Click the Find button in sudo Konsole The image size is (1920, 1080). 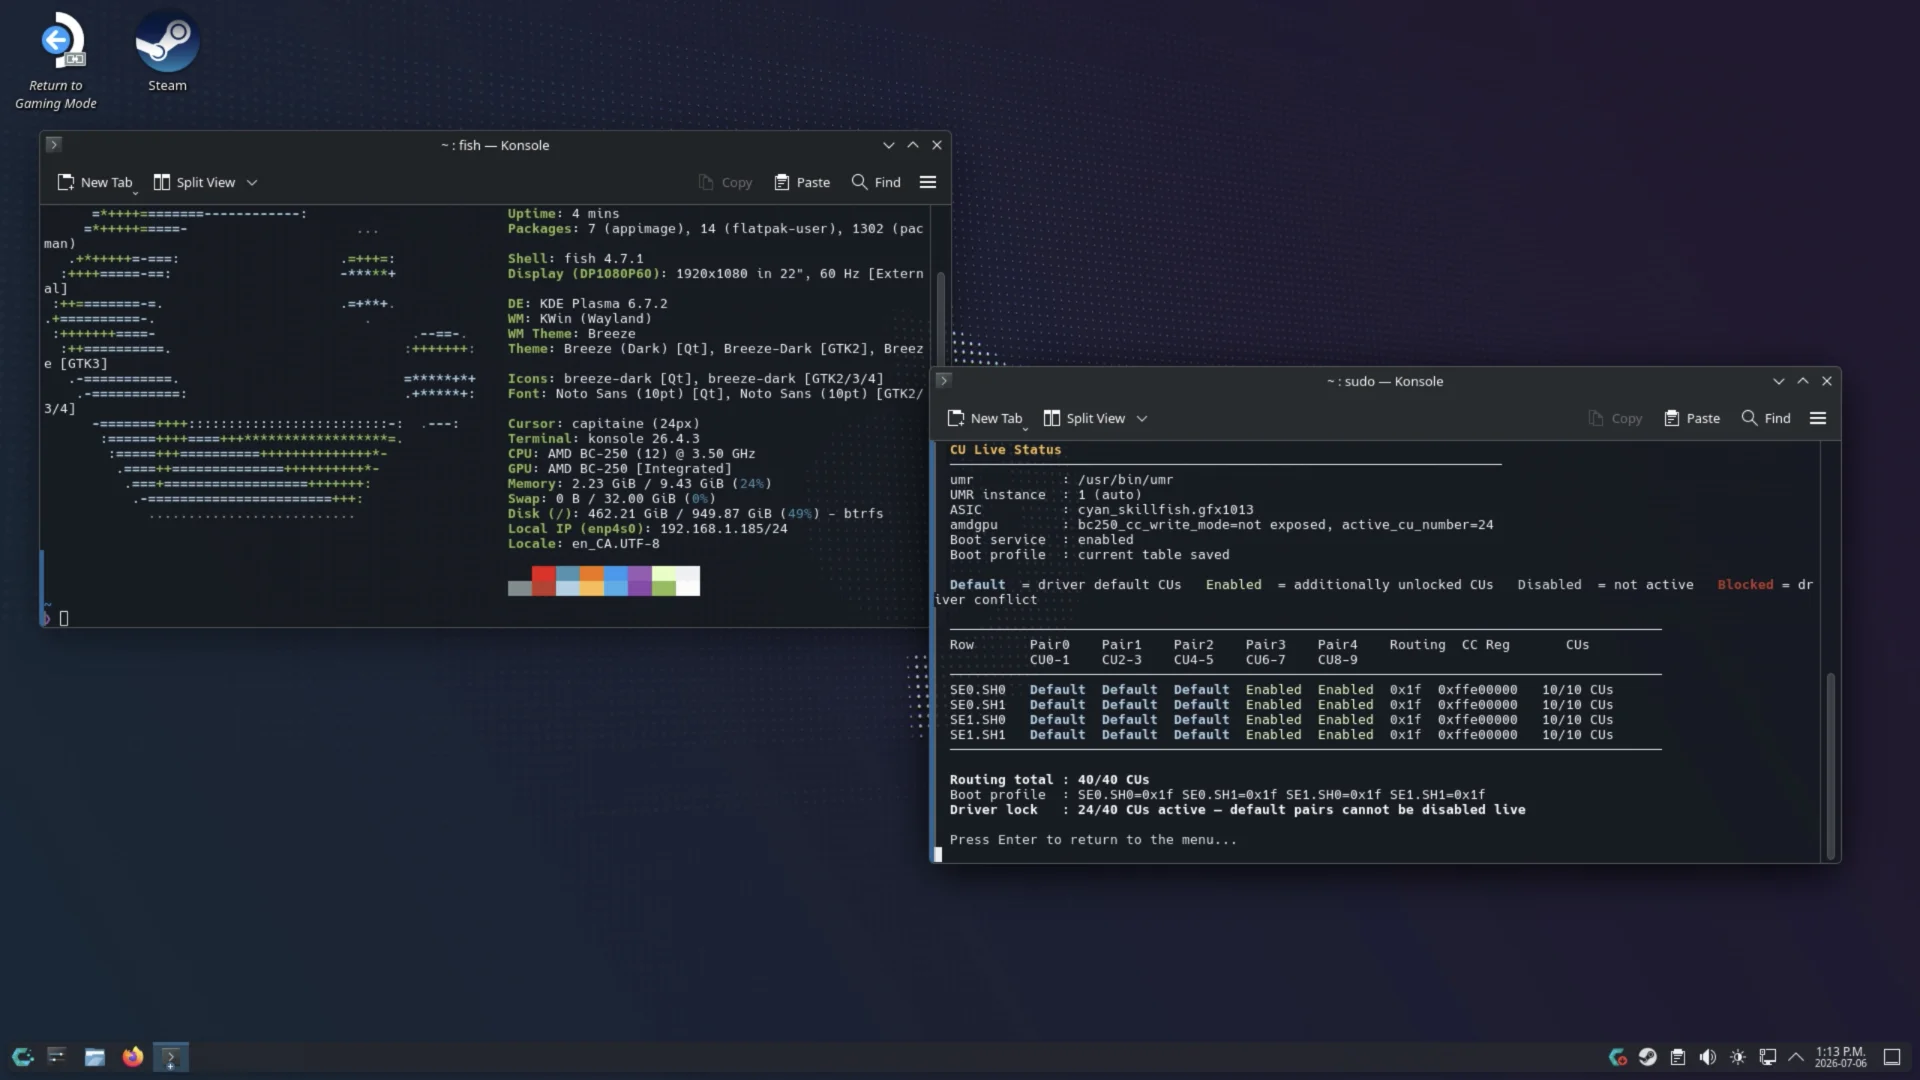coord(1766,418)
